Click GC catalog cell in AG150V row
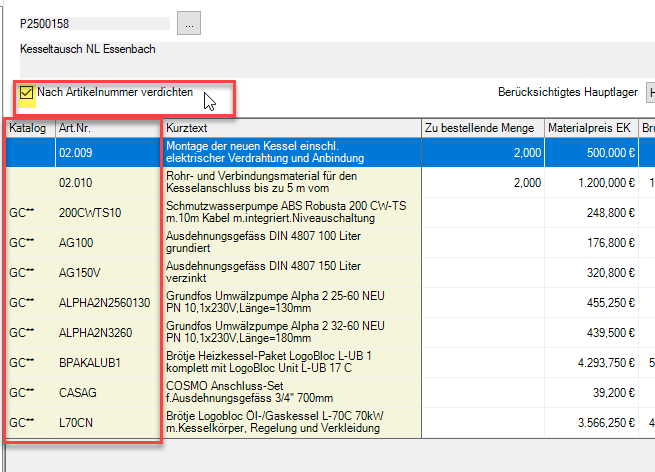This screenshot has width=655, height=472. [x=30, y=273]
